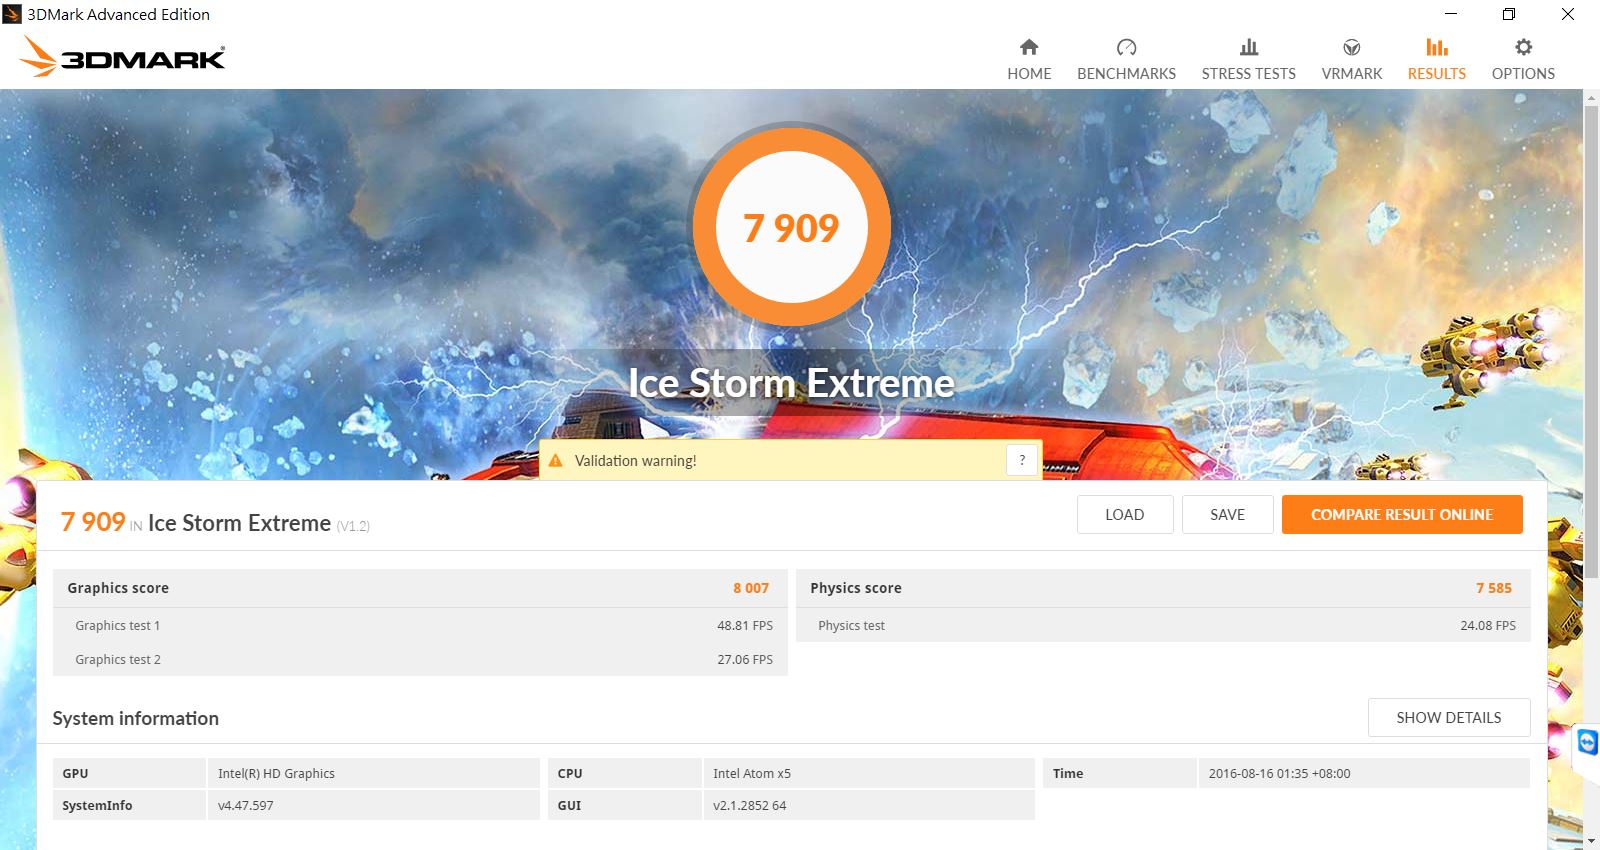Minimize the 3DMark window
The width and height of the screenshot is (1600, 850).
(1451, 14)
